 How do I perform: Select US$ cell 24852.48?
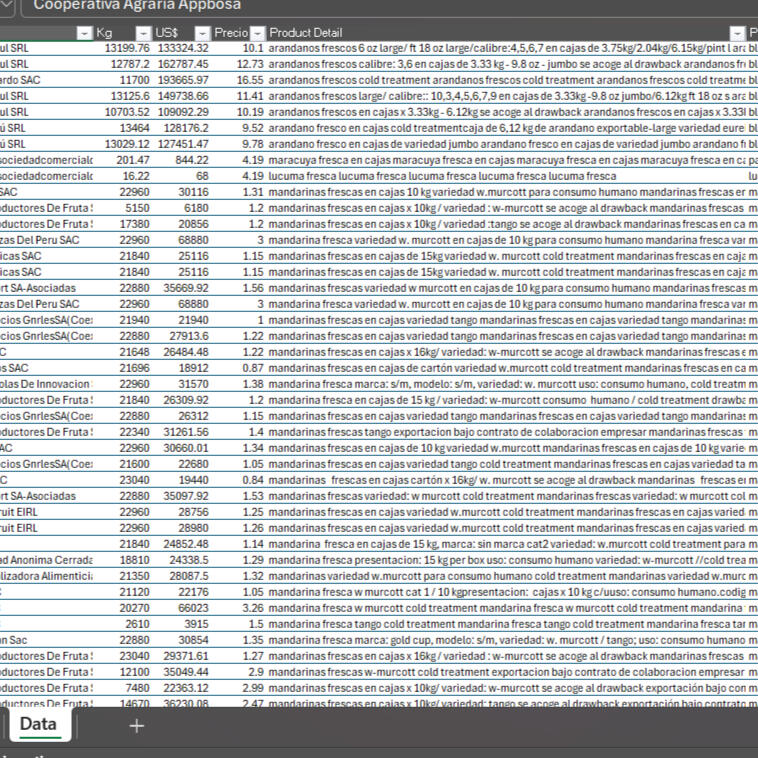pos(181,544)
